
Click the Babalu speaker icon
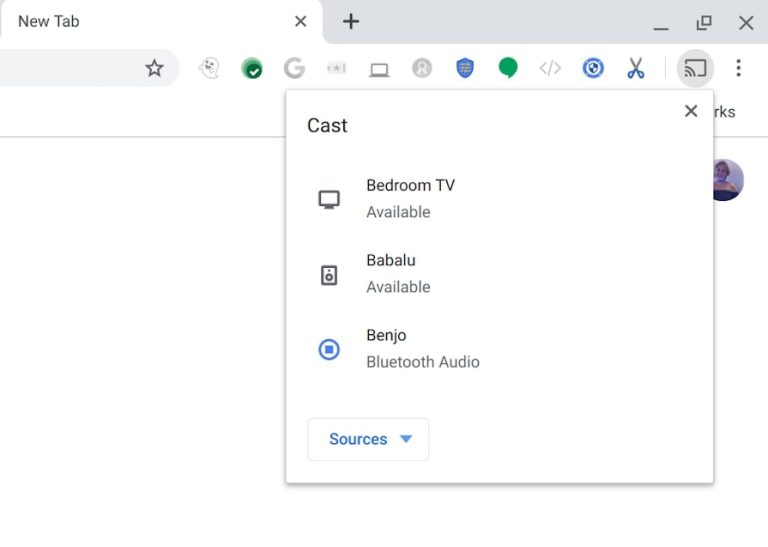(x=329, y=275)
